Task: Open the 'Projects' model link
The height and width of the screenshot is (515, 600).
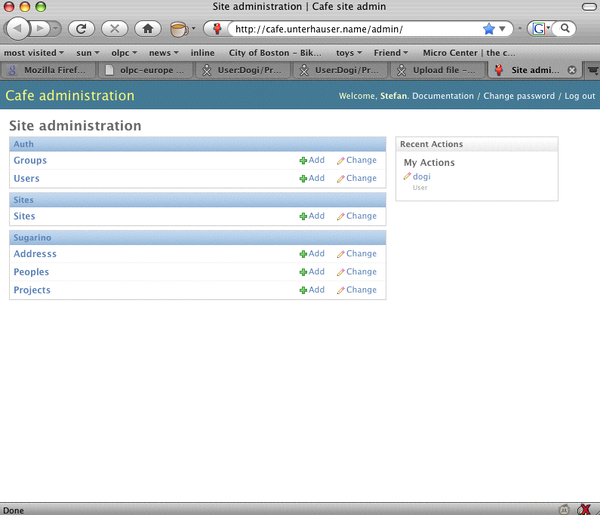Action: pyautogui.click(x=32, y=290)
